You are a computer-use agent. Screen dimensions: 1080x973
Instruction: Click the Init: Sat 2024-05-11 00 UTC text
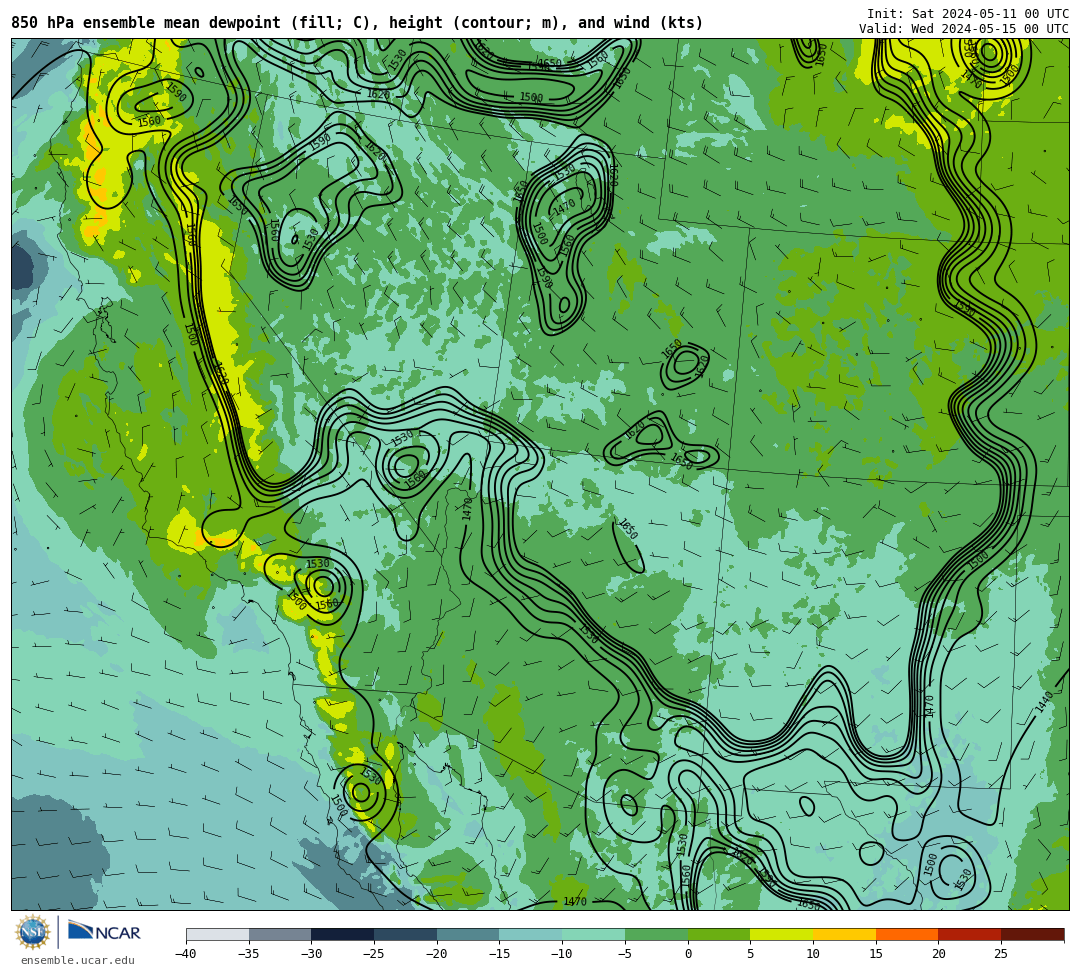968,14
